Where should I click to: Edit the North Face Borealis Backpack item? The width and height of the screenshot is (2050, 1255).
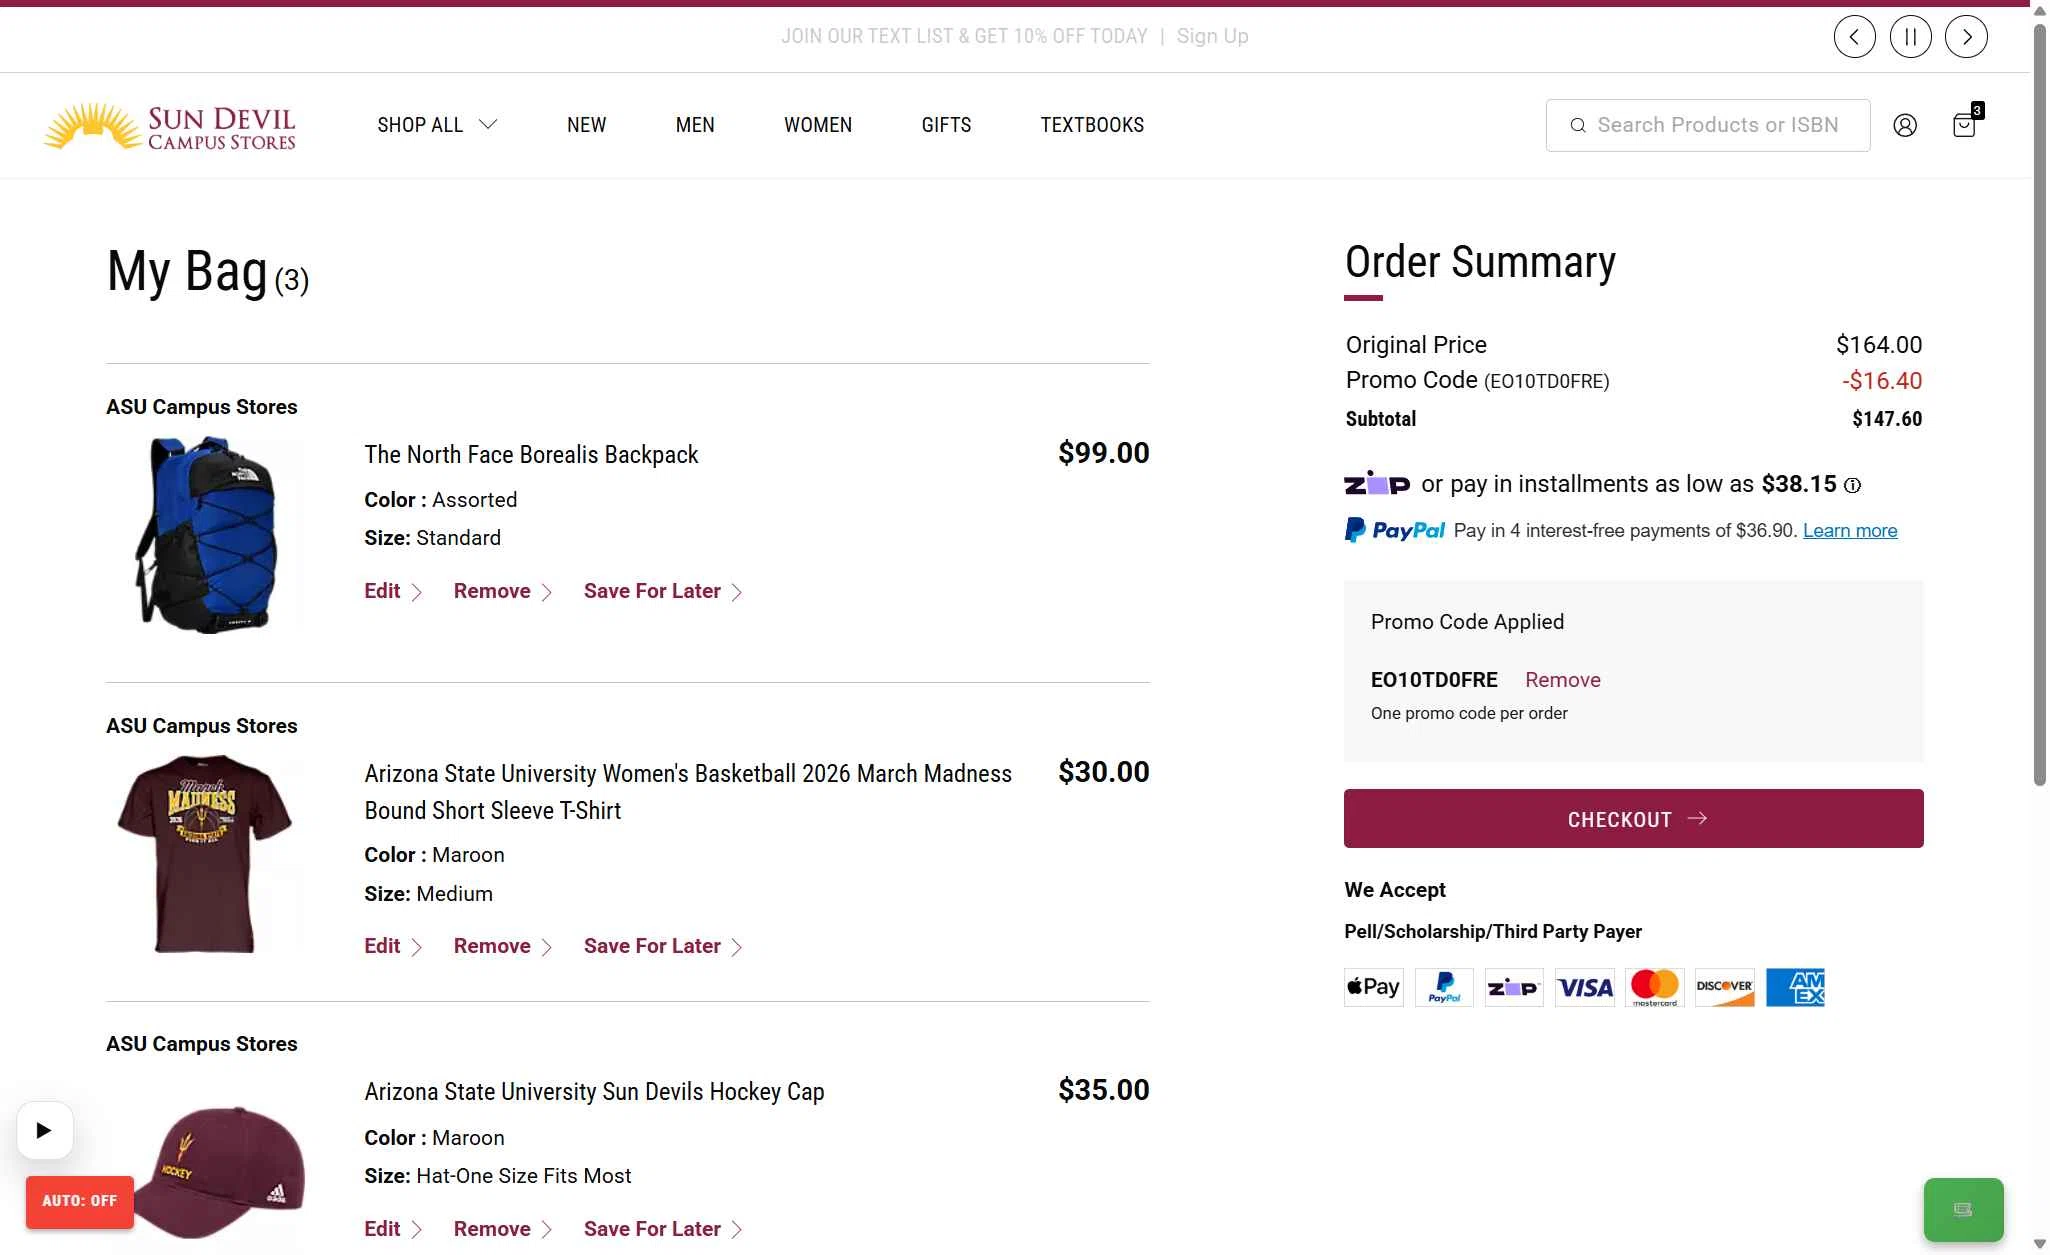coord(393,591)
